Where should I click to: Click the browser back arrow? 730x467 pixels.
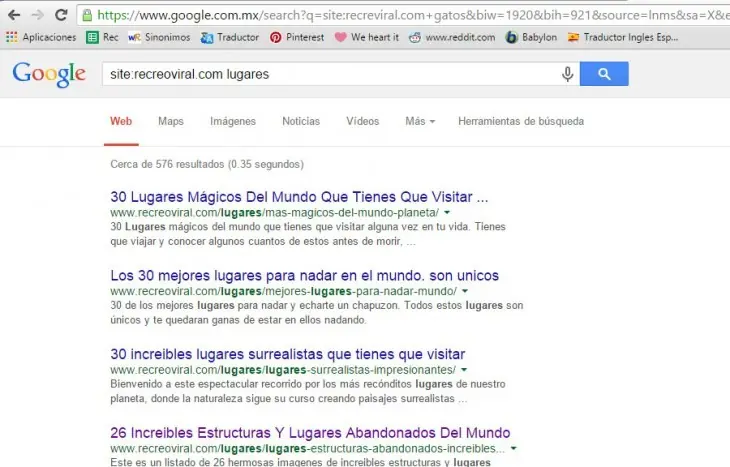click(x=14, y=15)
